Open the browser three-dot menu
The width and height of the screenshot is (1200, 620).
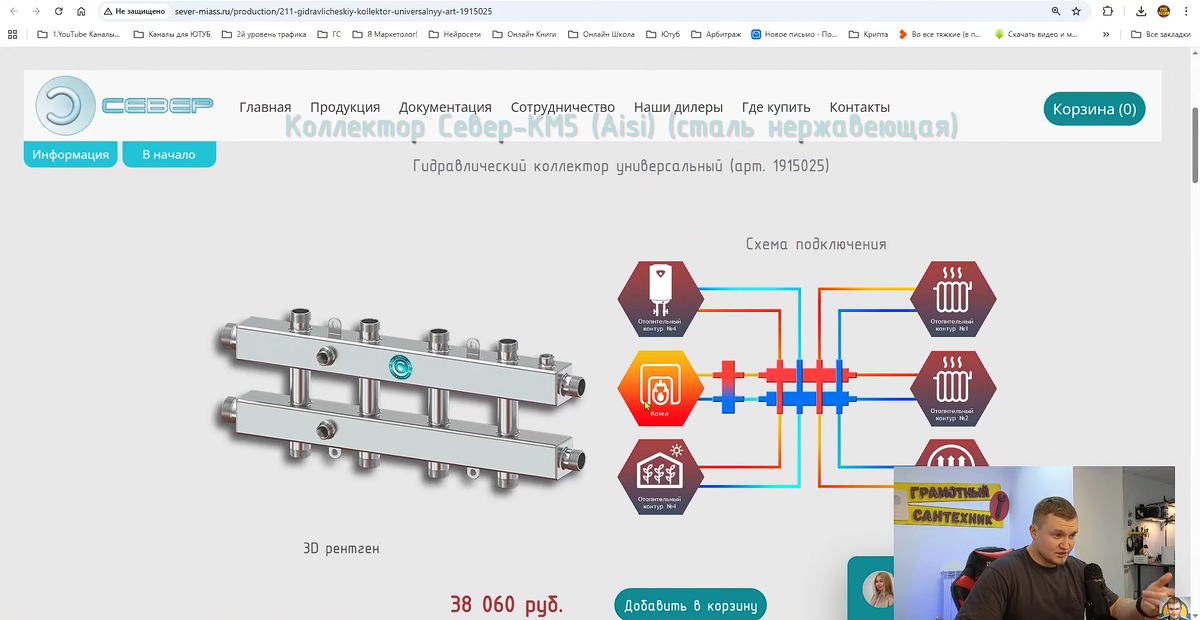coord(1186,11)
